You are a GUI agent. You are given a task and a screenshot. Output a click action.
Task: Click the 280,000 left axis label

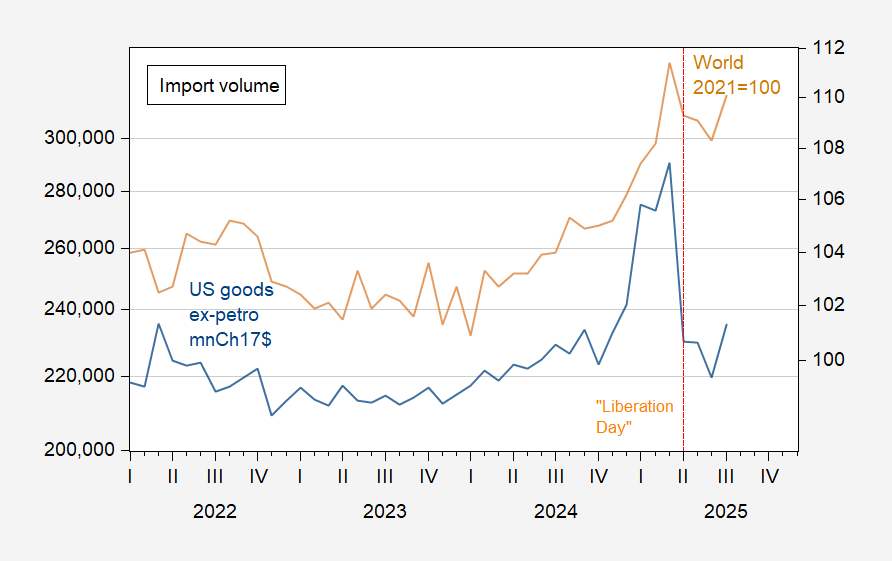tap(85, 192)
